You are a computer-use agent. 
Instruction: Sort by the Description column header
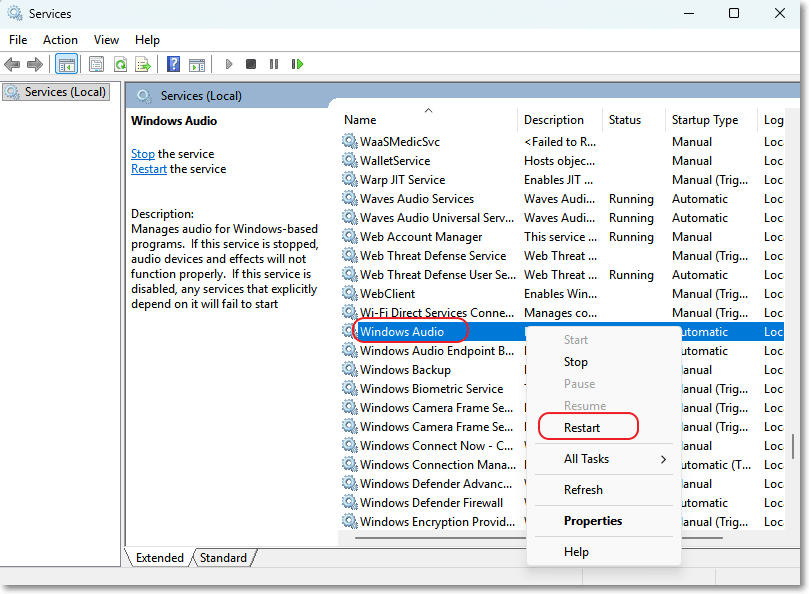coord(560,120)
